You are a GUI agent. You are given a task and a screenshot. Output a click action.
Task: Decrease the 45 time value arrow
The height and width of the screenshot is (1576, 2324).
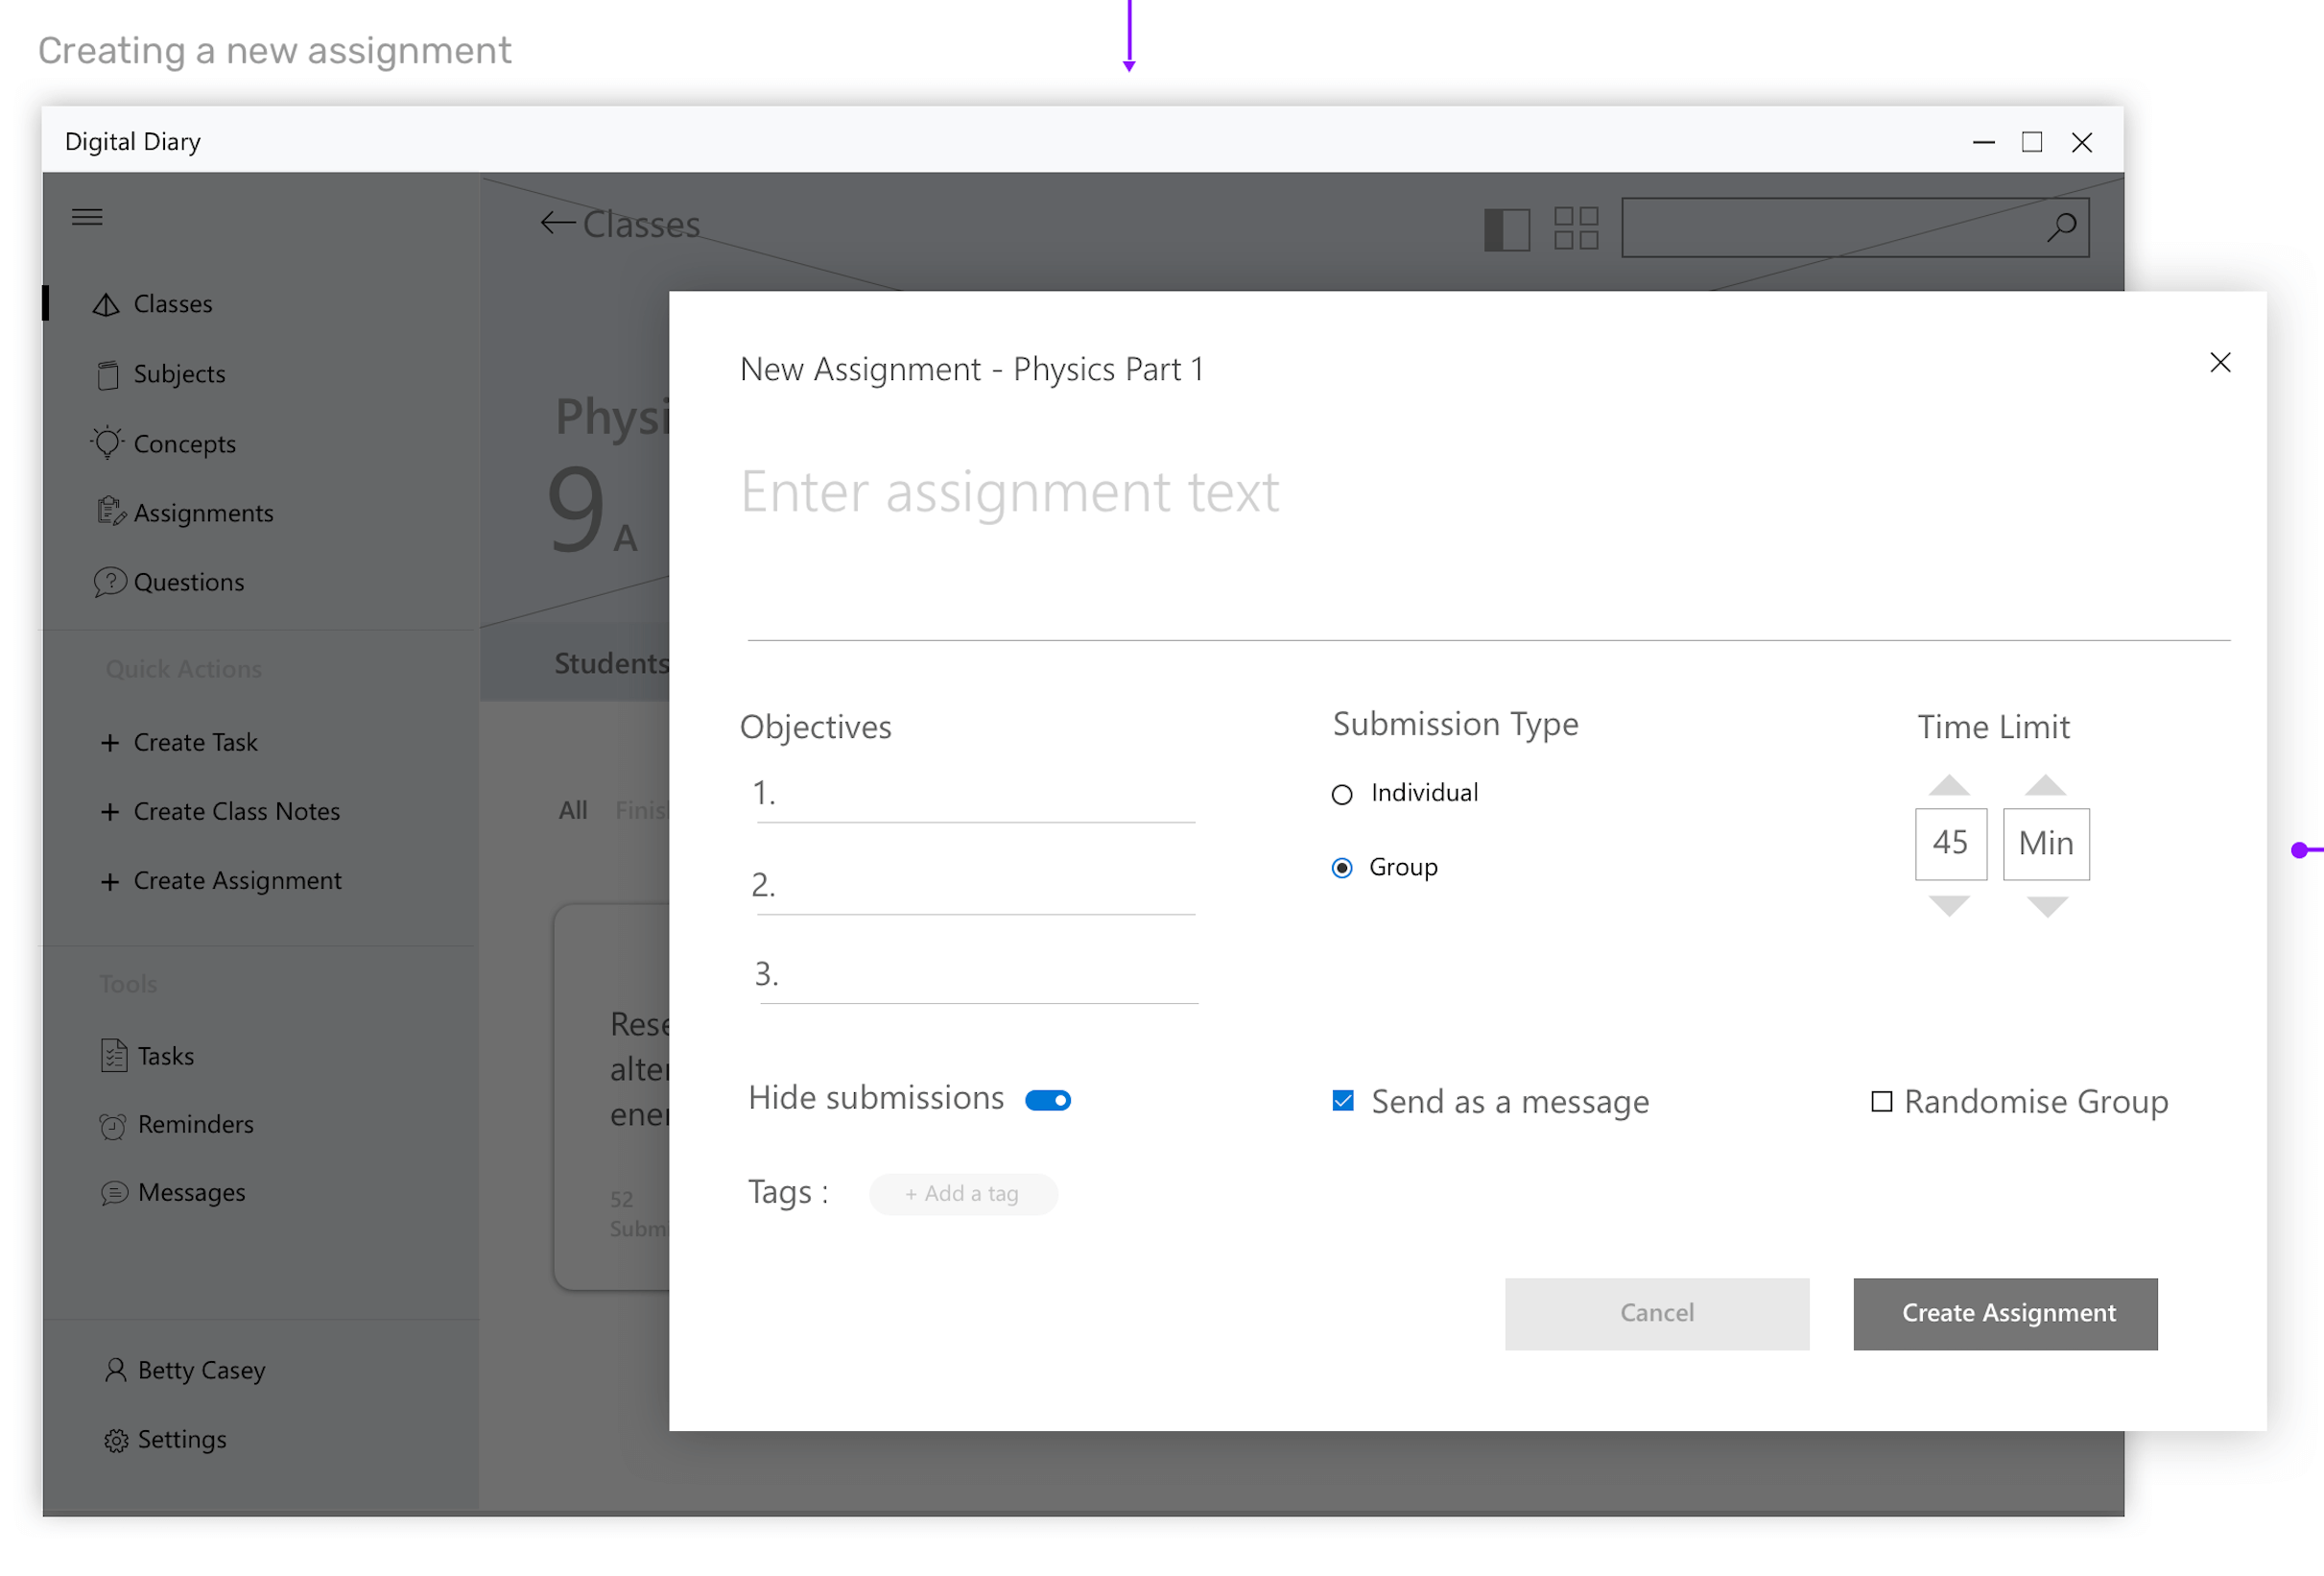point(1949,905)
